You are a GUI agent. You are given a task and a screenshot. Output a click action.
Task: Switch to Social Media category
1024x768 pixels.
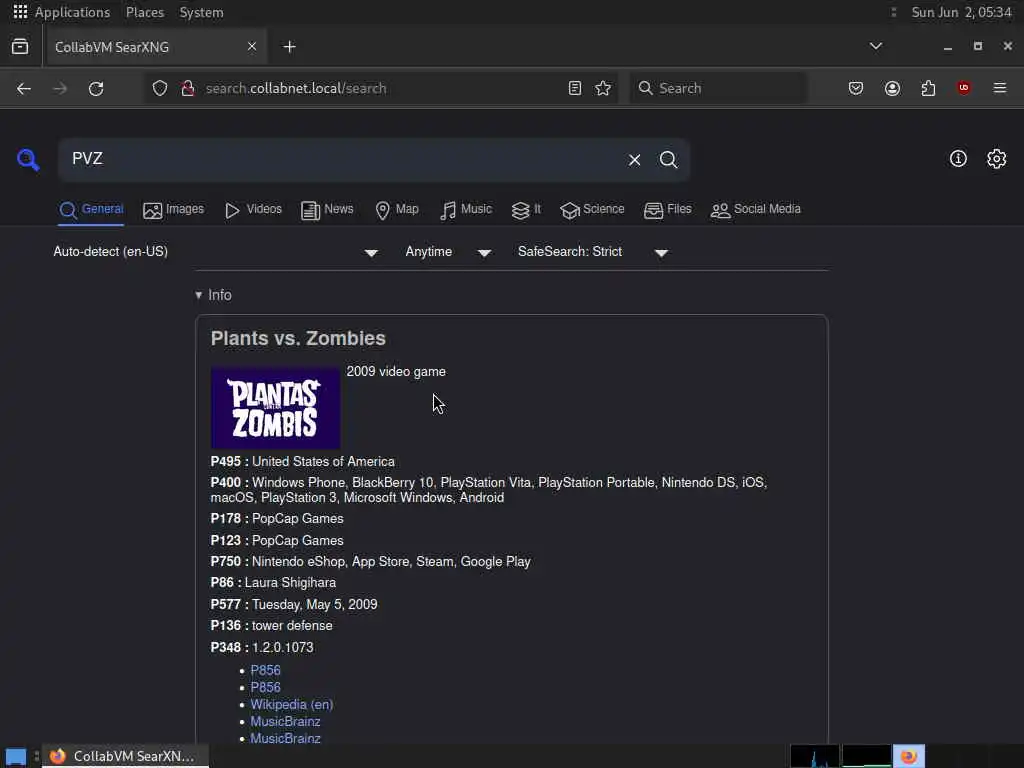[x=756, y=210]
